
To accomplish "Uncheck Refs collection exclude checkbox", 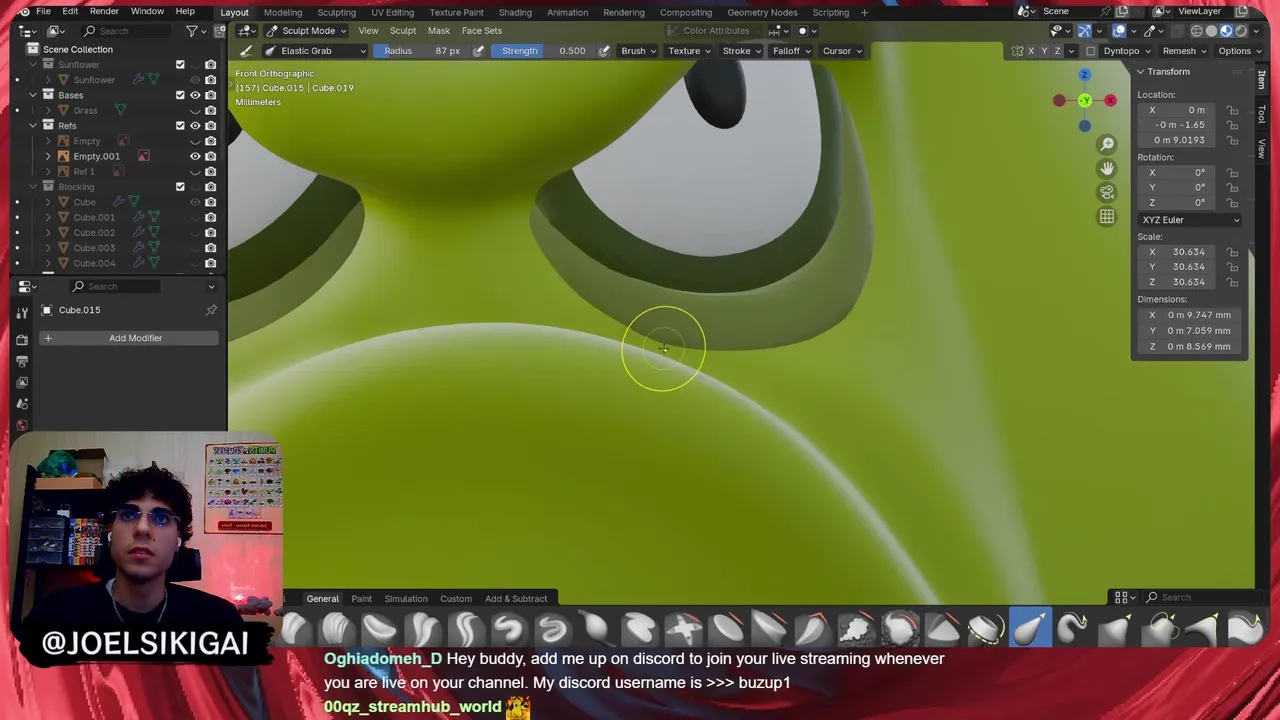I will point(180,125).
